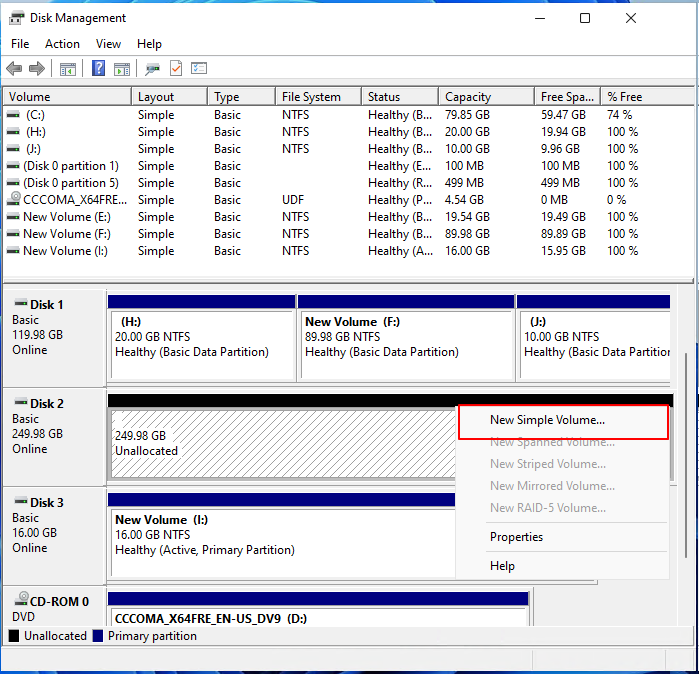
Task: Click Help in the context menu
Action: tap(502, 566)
